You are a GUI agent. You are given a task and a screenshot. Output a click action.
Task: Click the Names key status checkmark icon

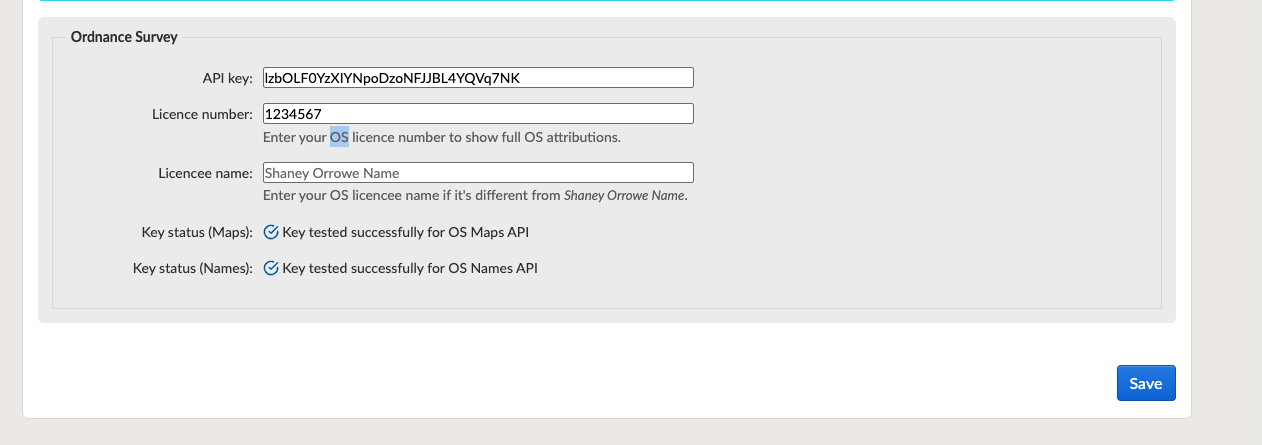(270, 268)
